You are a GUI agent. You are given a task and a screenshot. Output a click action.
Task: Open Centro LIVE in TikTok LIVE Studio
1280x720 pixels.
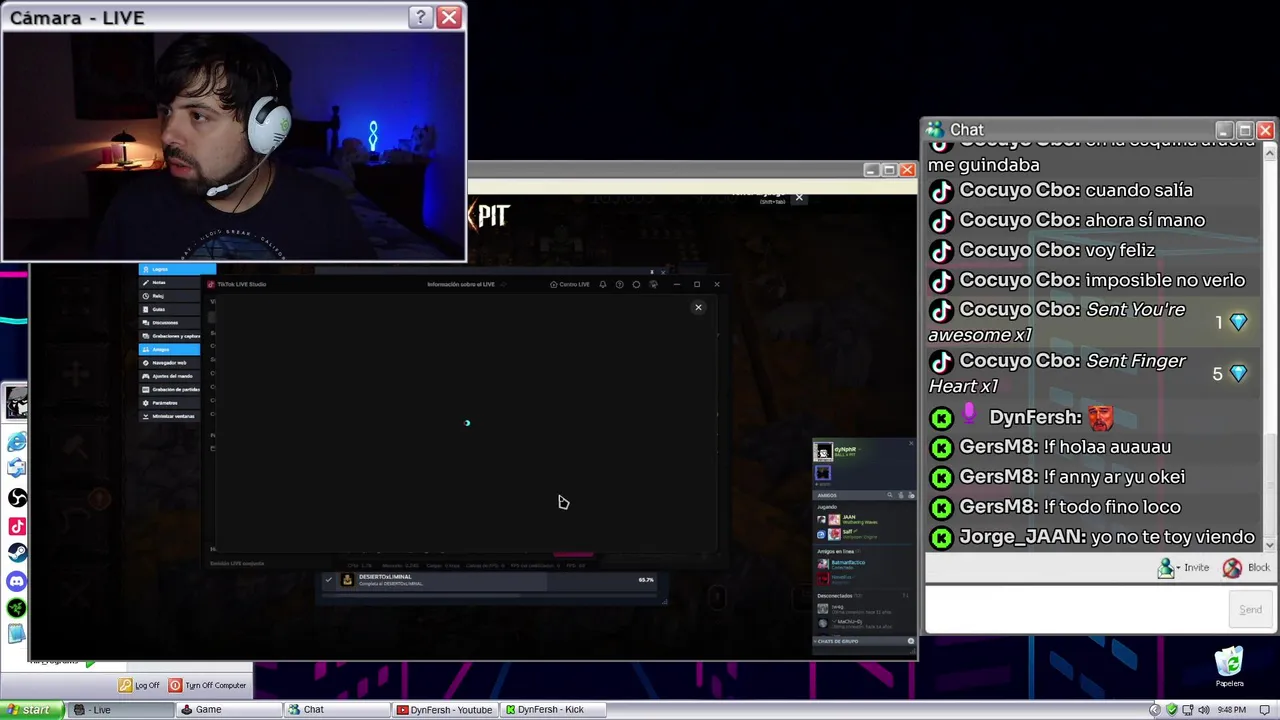570,284
